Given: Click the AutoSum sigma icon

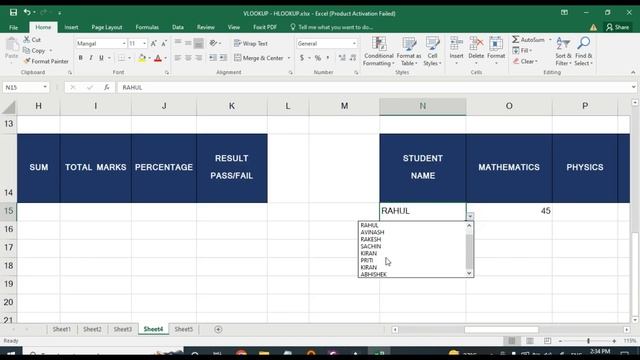Looking at the screenshot, I should (x=516, y=40).
